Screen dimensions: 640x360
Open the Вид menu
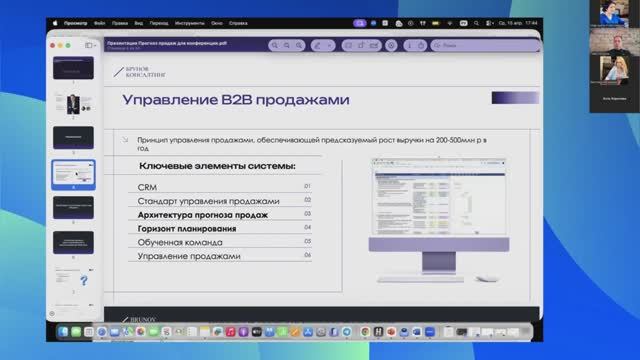(138, 23)
